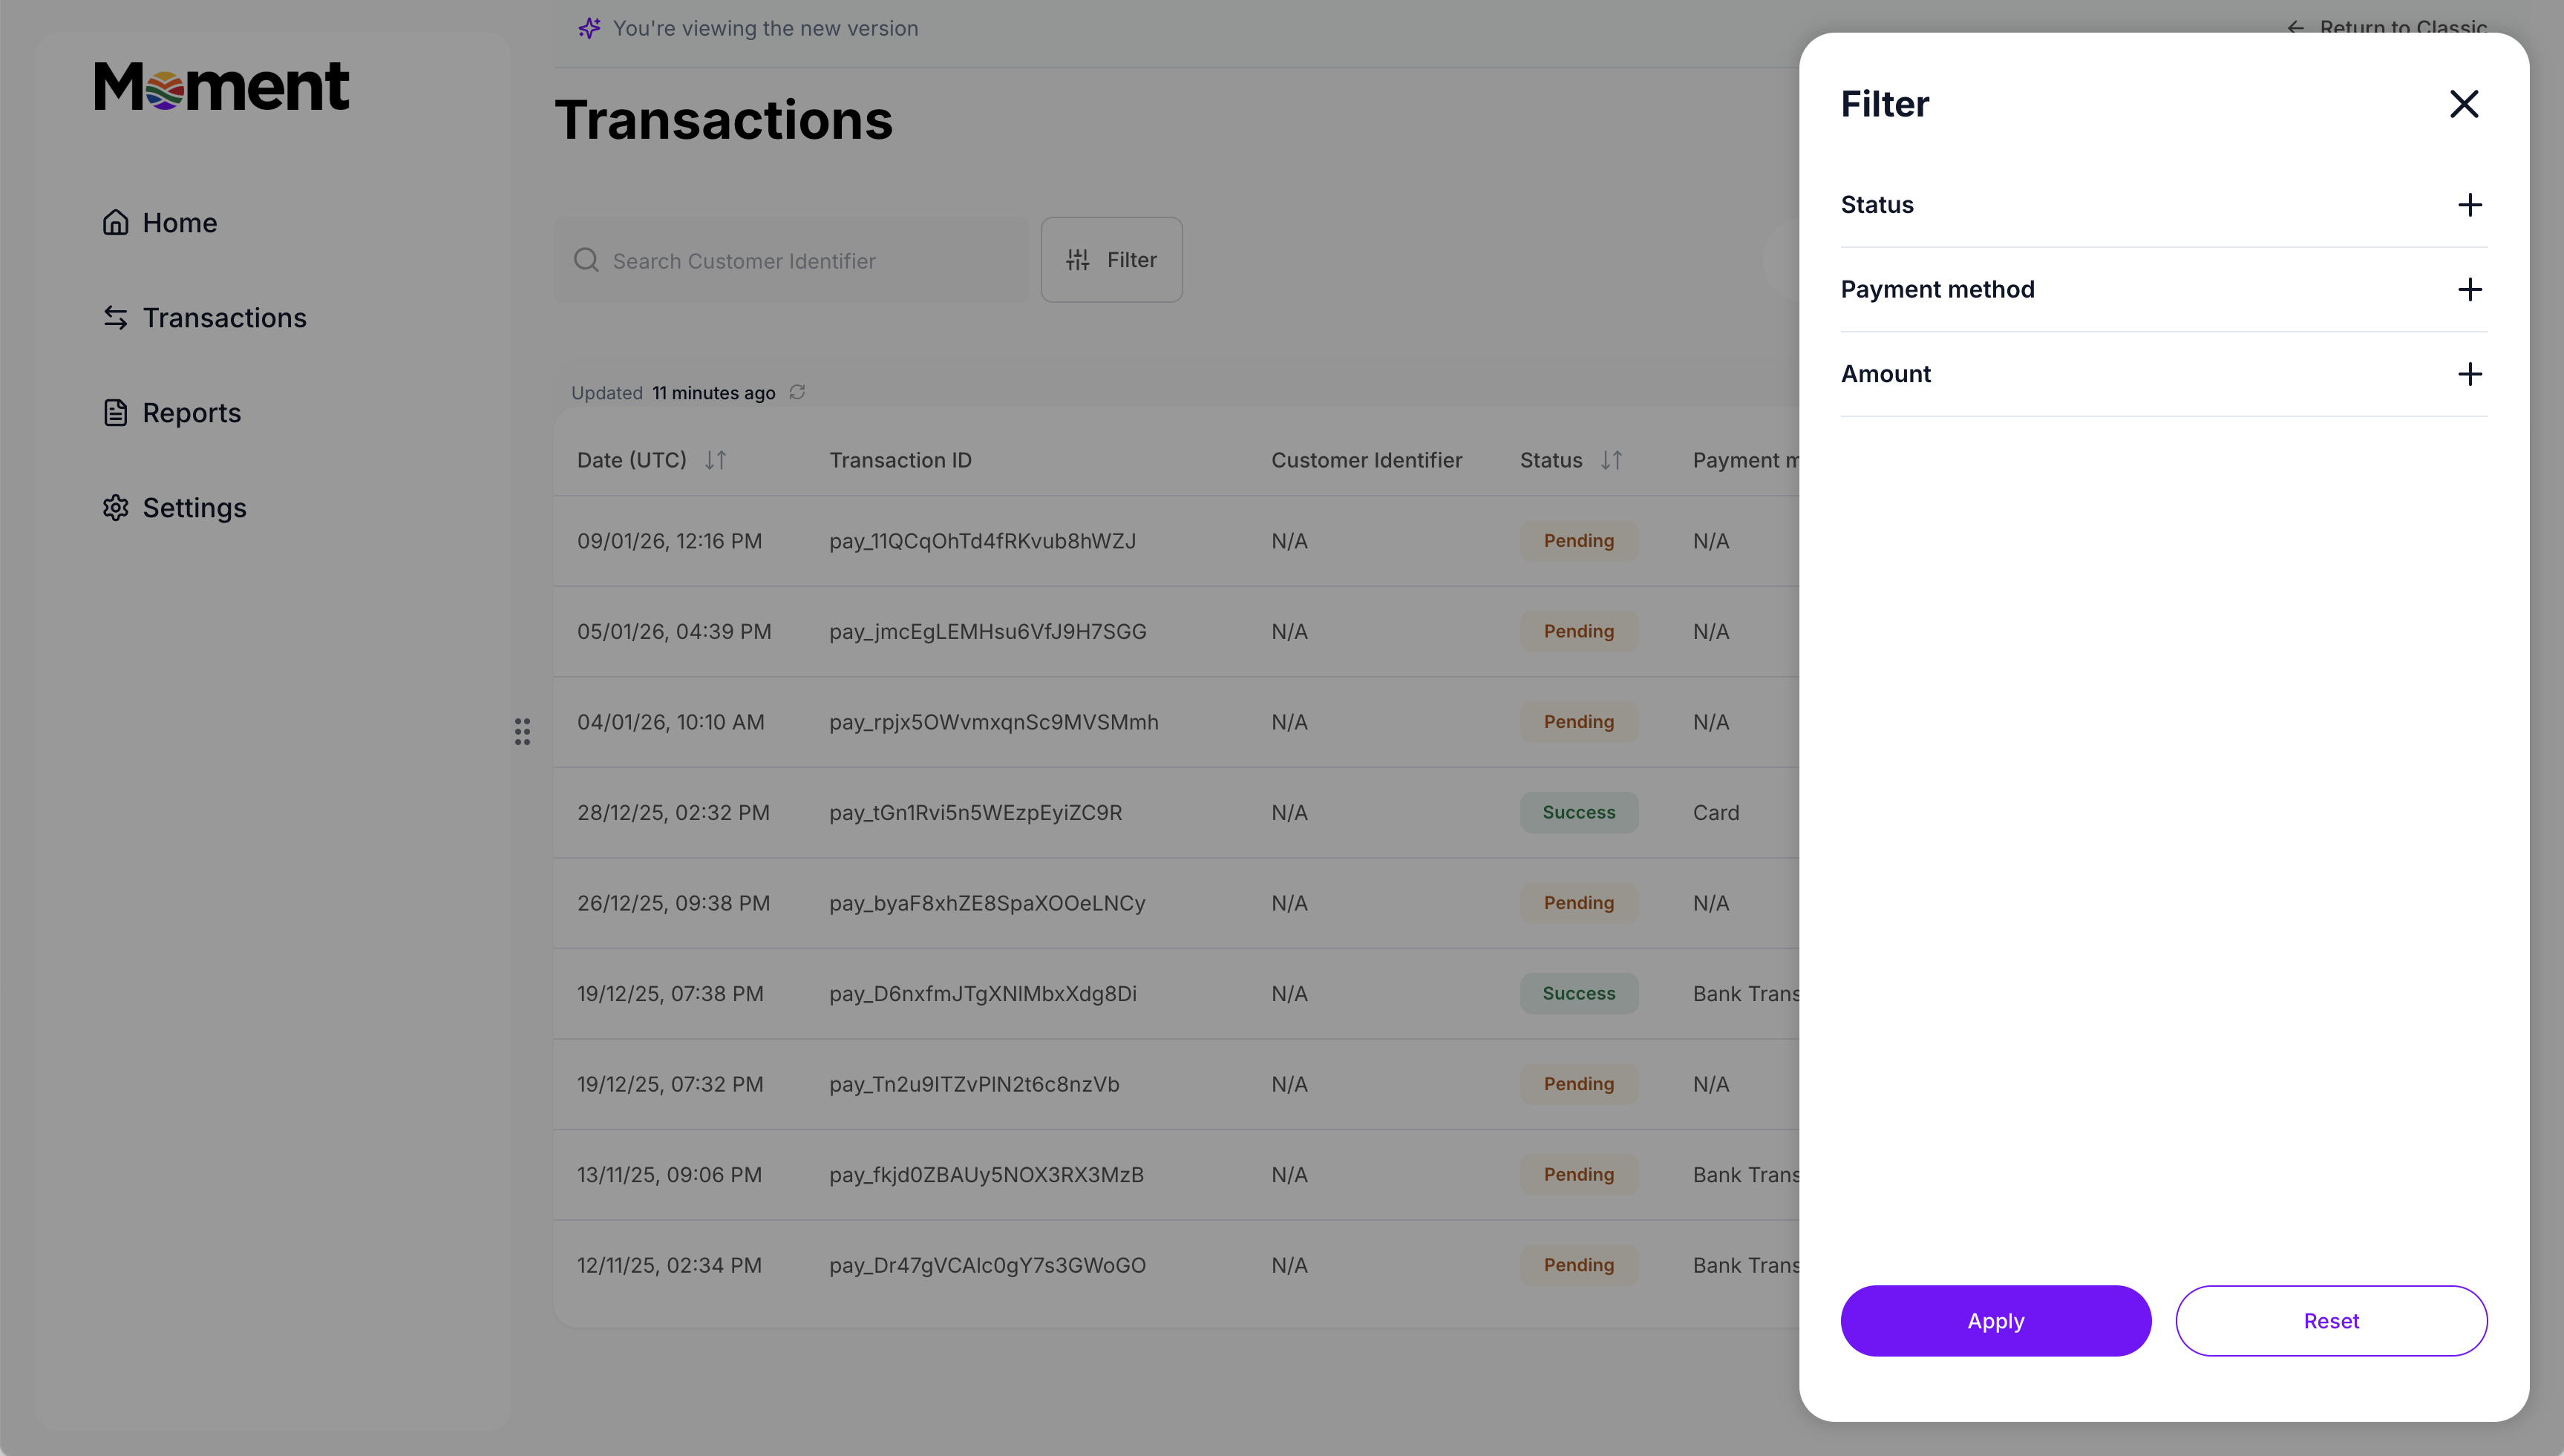Toggle Status column sort order
2564x1456 pixels.
(1611, 460)
